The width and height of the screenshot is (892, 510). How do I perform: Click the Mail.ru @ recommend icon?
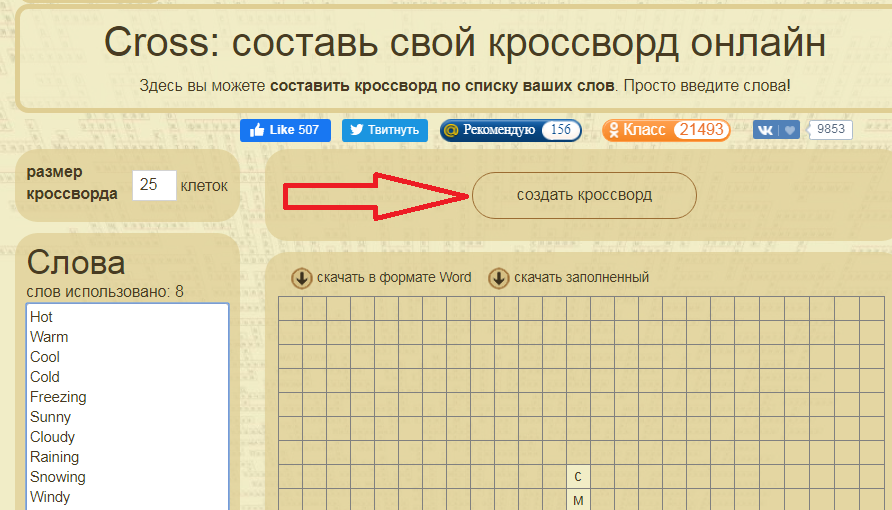451,130
